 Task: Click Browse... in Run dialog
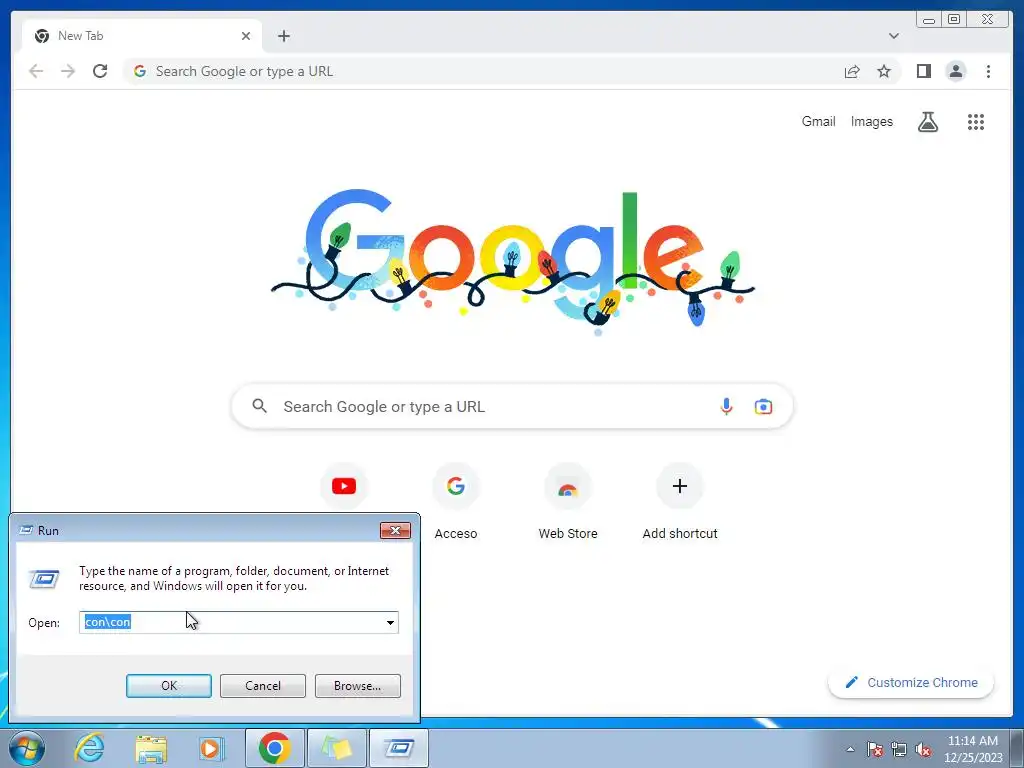357,686
